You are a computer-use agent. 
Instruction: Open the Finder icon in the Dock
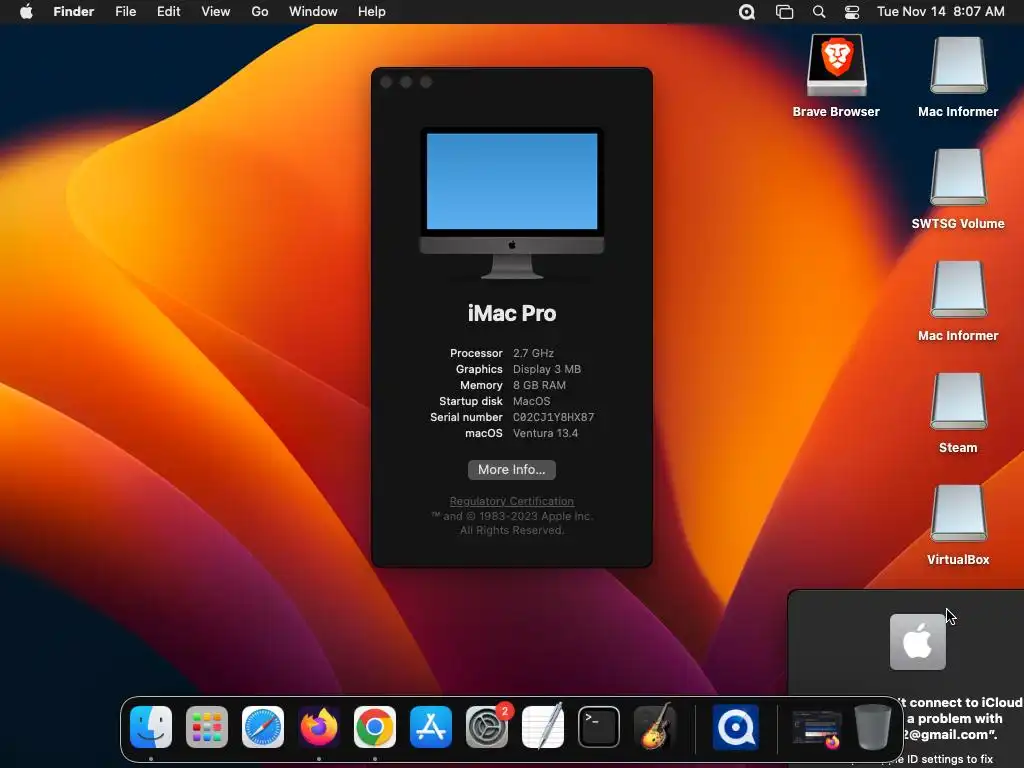(x=151, y=727)
